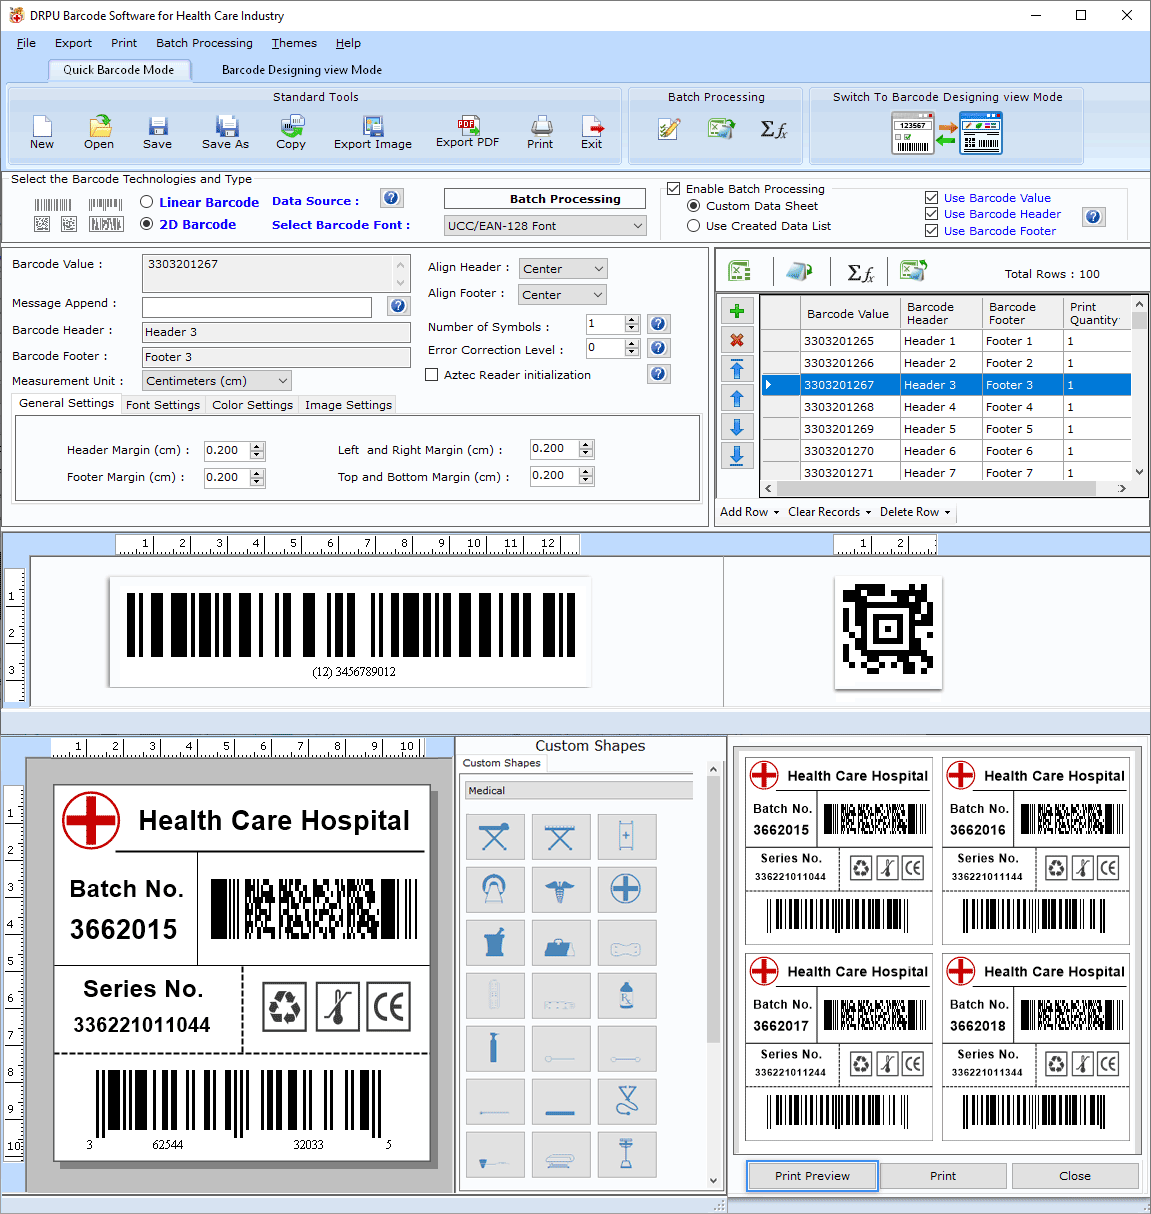Enable Aztec Reader initialization
The height and width of the screenshot is (1214, 1151).
coord(431,374)
